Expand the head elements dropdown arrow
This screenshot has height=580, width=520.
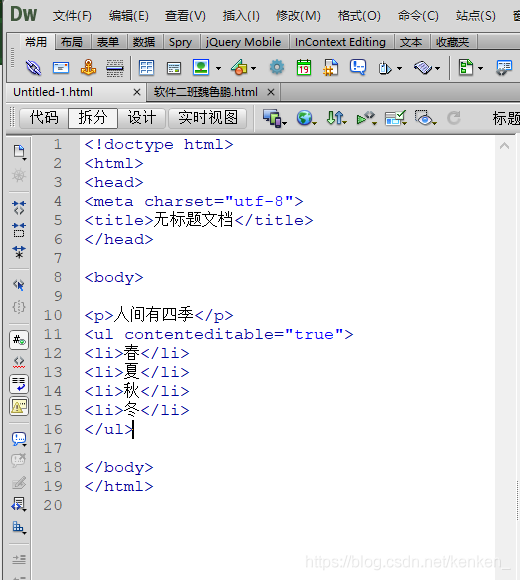click(399, 68)
